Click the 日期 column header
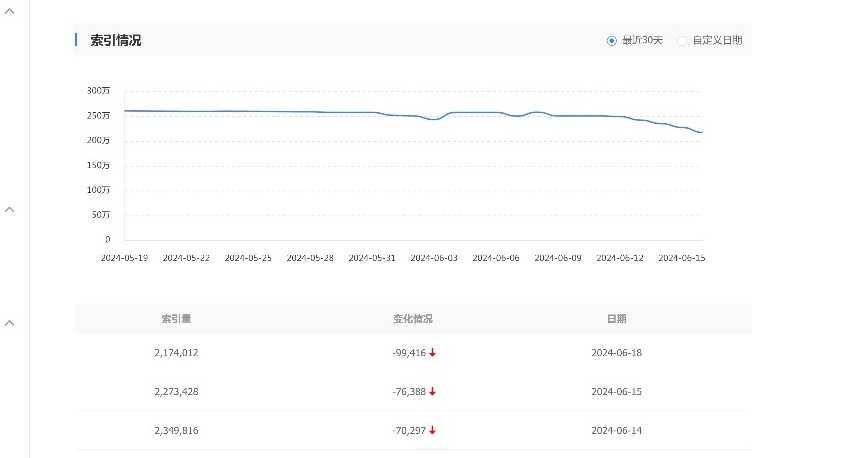Screen dimensions: 849x458 click(616, 319)
